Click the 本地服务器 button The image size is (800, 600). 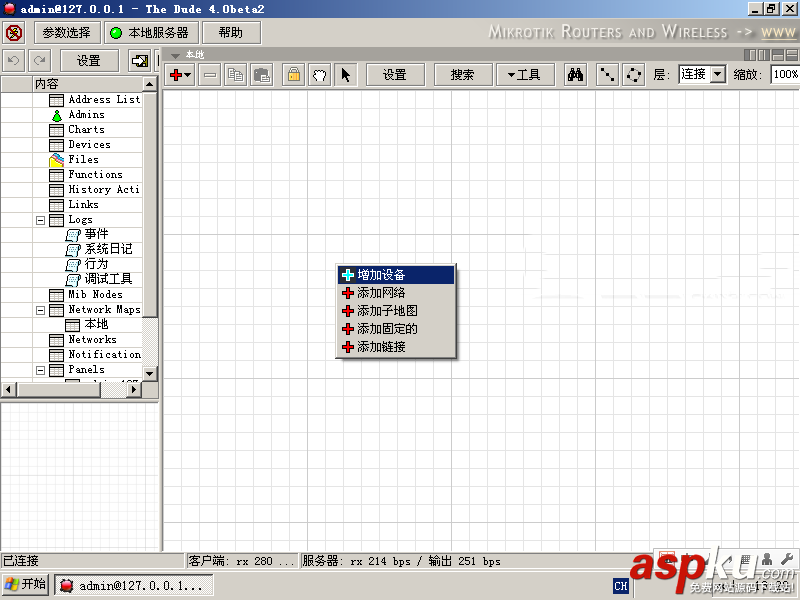click(151, 33)
